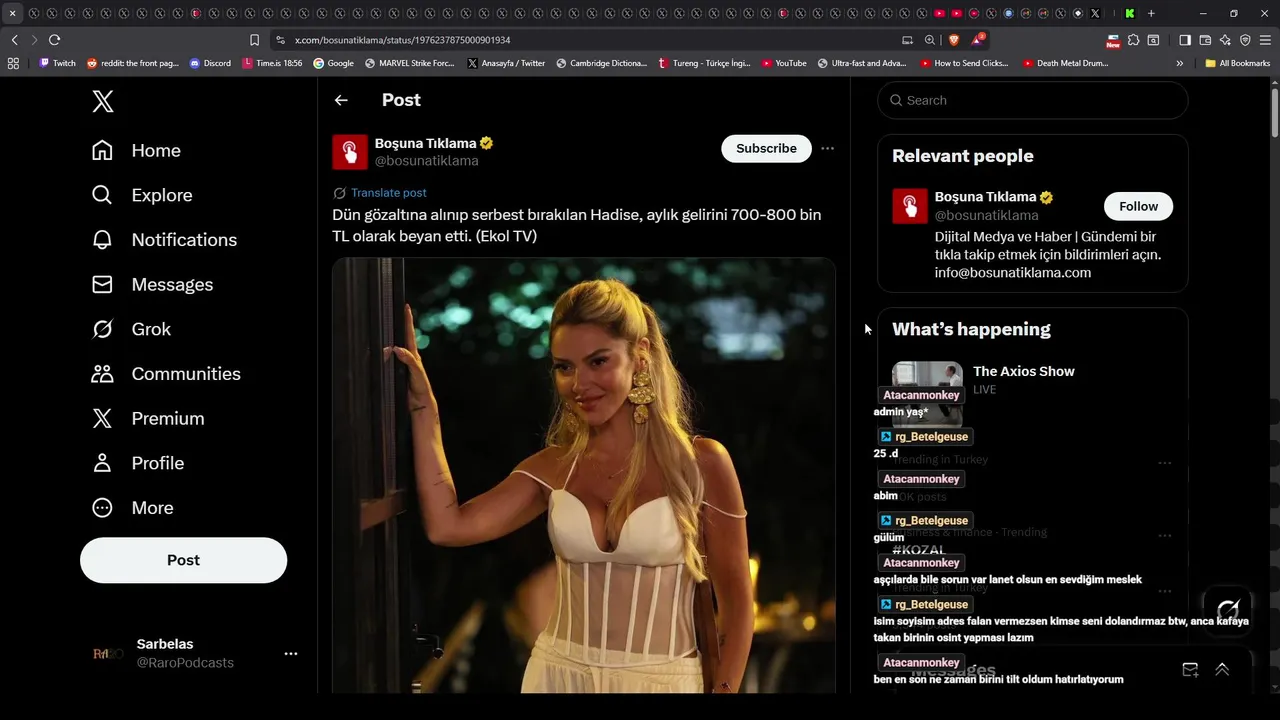Open the All Bookmarks folder

1238,63
